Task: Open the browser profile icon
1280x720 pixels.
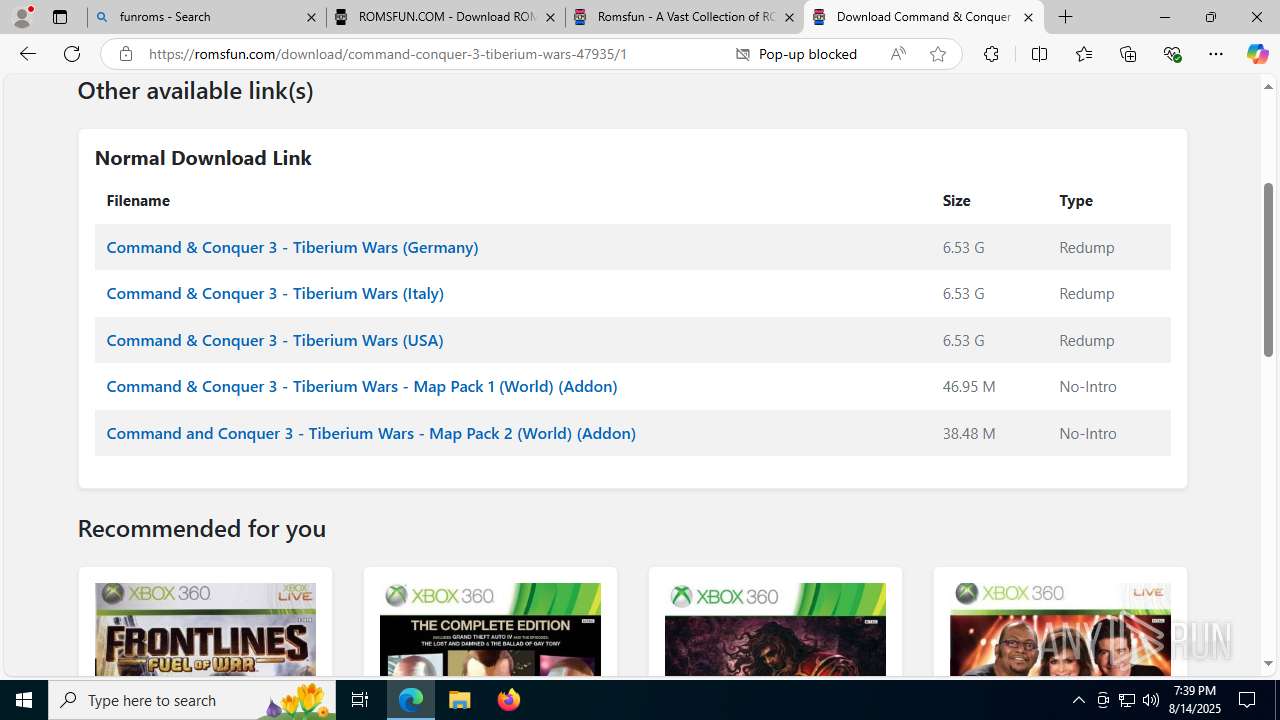Action: [x=22, y=17]
